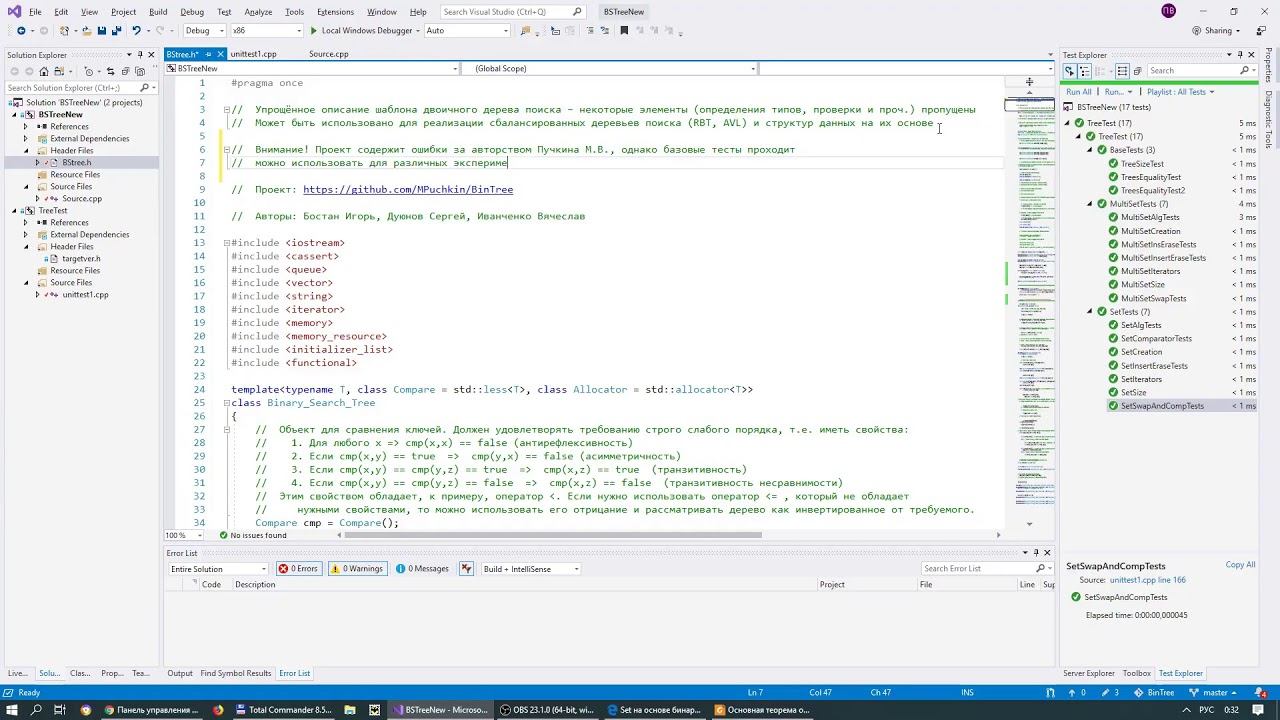The height and width of the screenshot is (720, 1280).
Task: Click the Undo arrow in toolbar
Action: click(136, 31)
